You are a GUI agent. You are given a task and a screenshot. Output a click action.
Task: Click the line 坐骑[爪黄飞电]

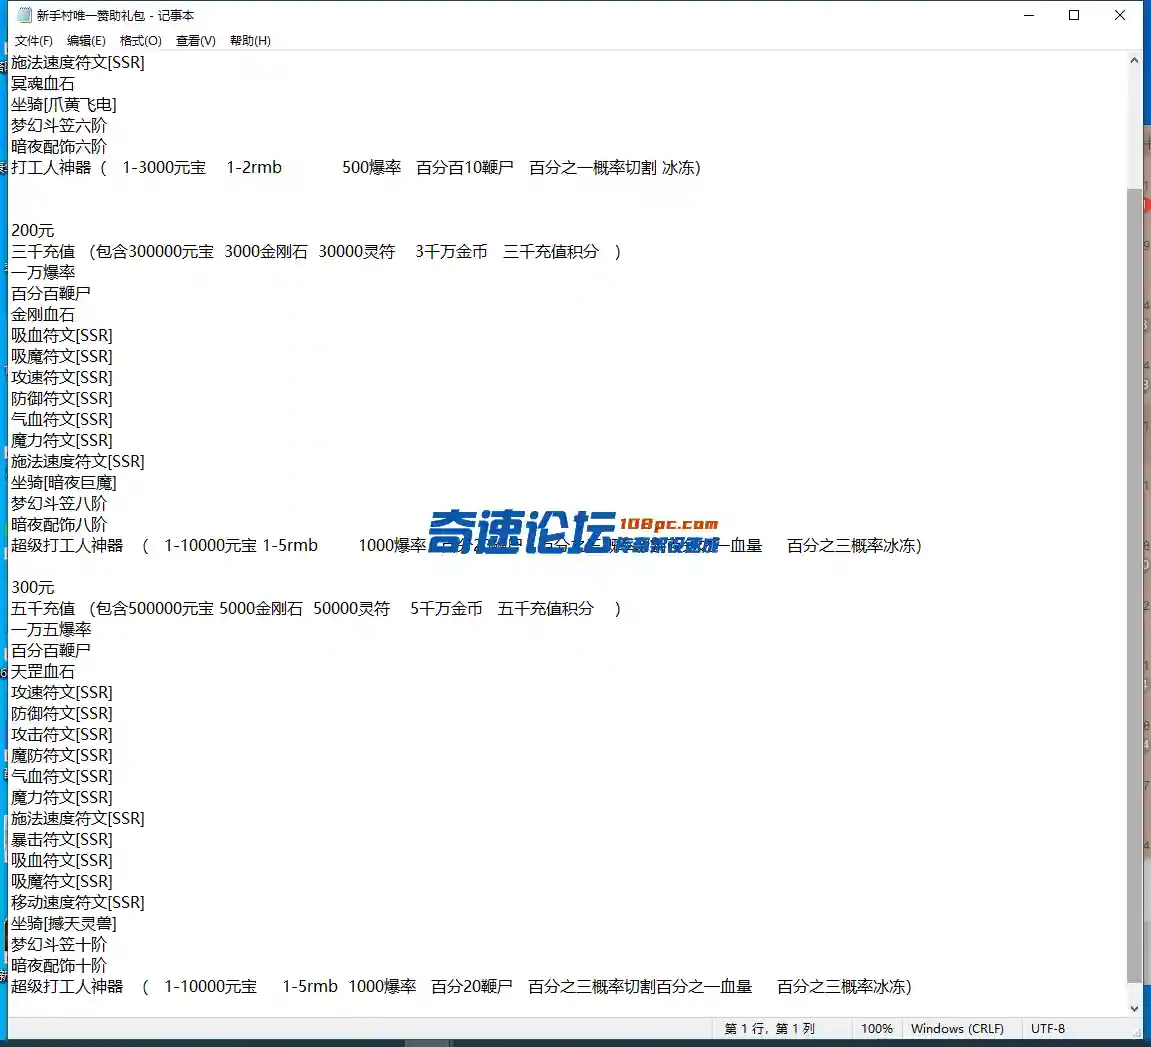(x=63, y=105)
